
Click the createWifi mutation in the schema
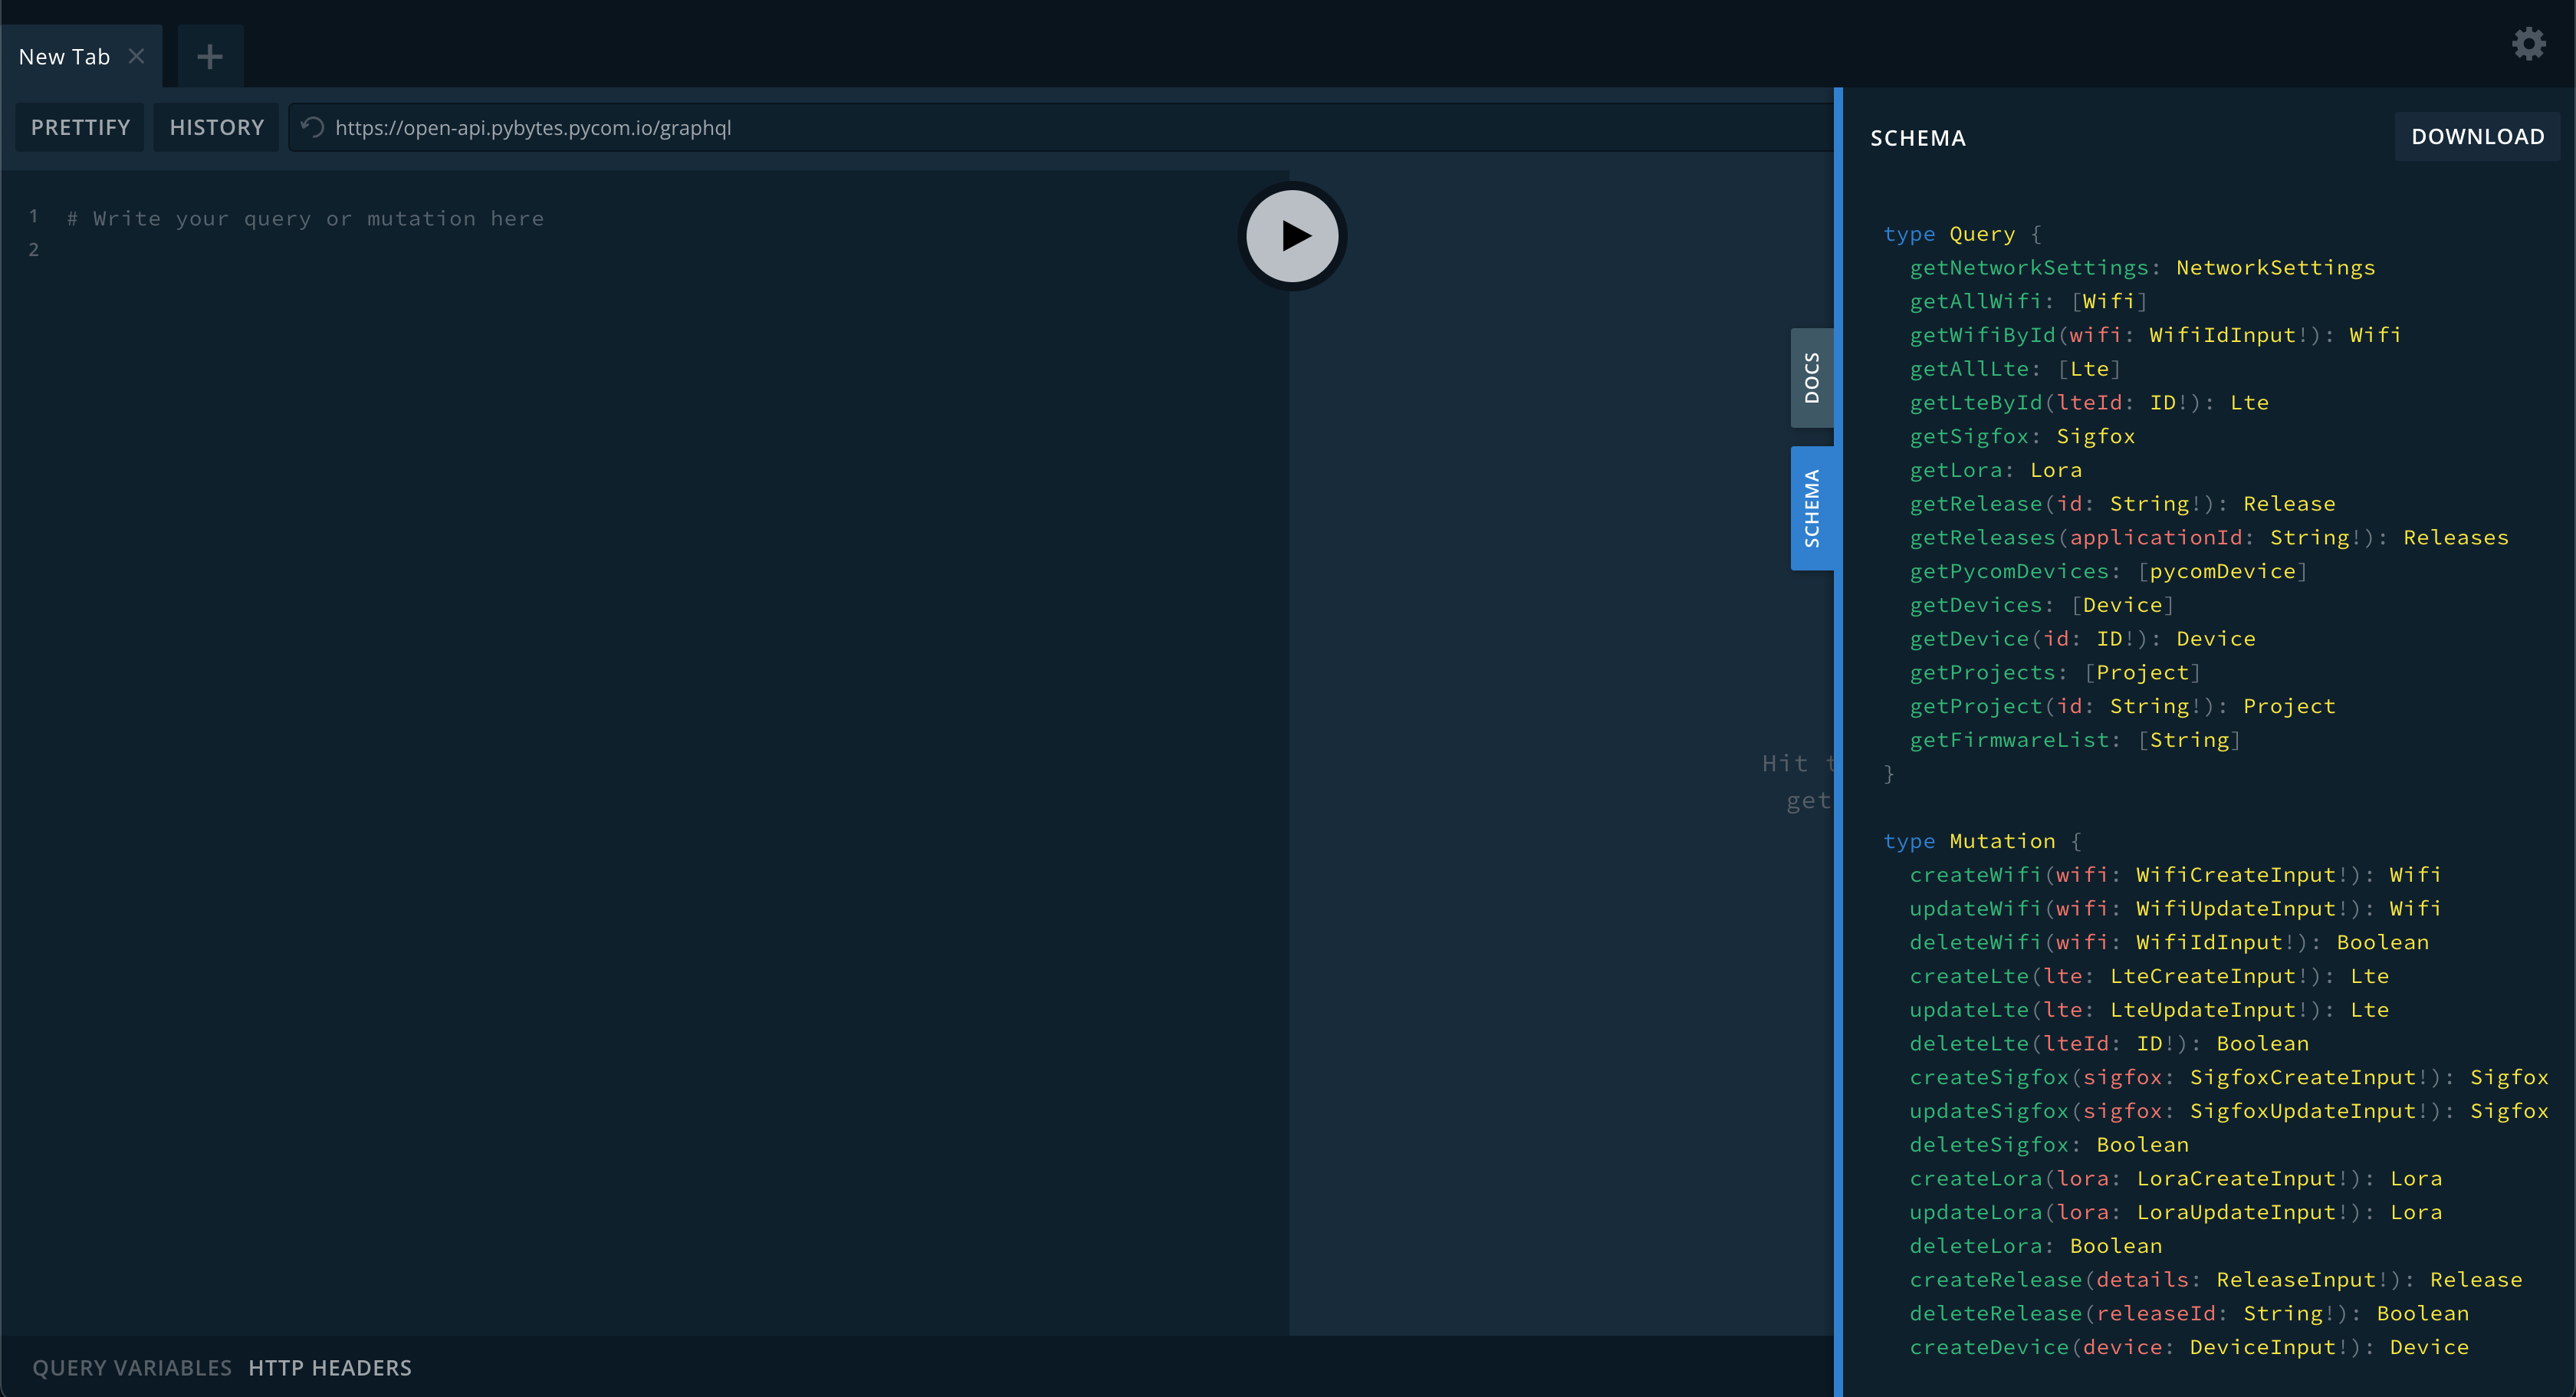click(x=1975, y=874)
